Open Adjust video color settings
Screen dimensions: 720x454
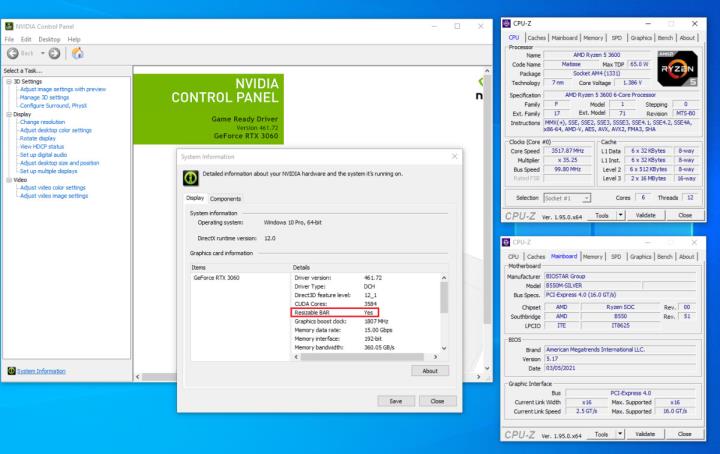coord(52,187)
